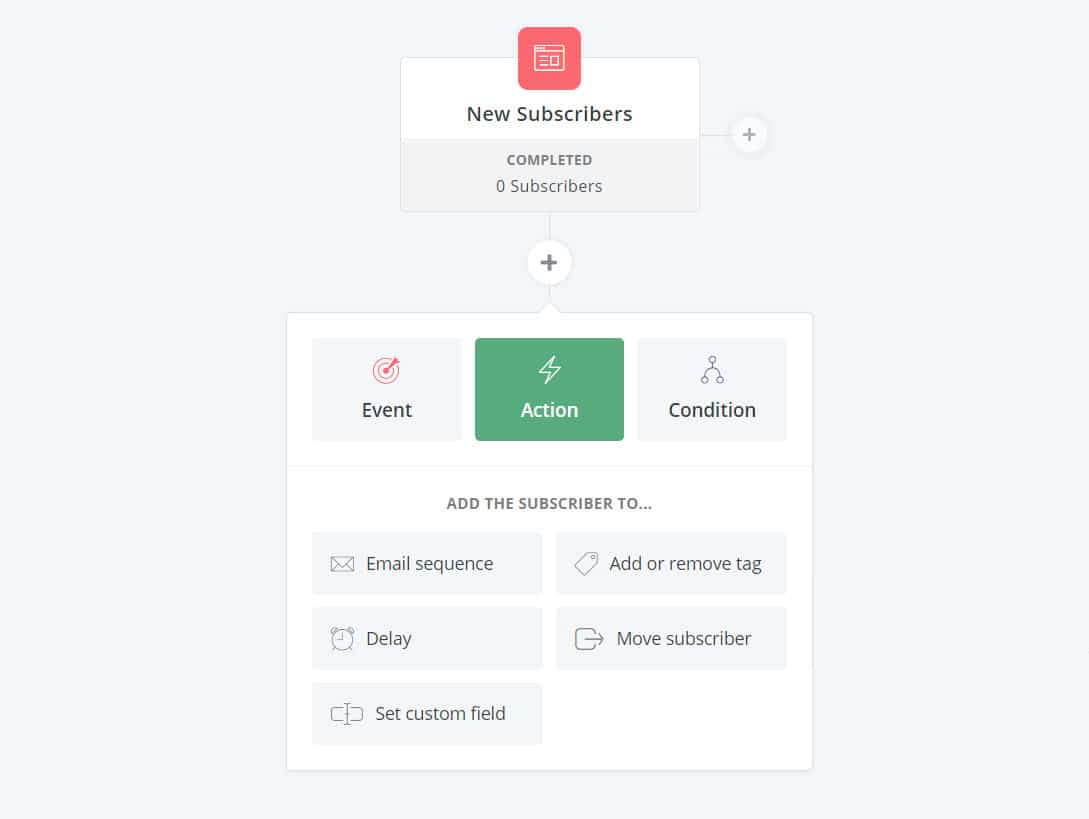The image size is (1089, 819).
Task: Select the Condition branch icon
Action: (x=712, y=370)
